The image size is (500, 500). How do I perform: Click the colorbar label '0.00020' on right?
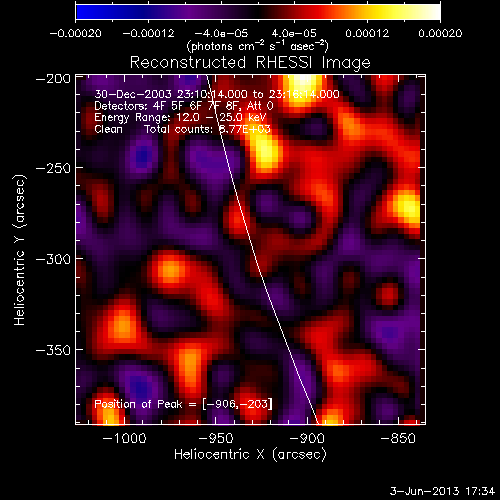click(x=440, y=33)
